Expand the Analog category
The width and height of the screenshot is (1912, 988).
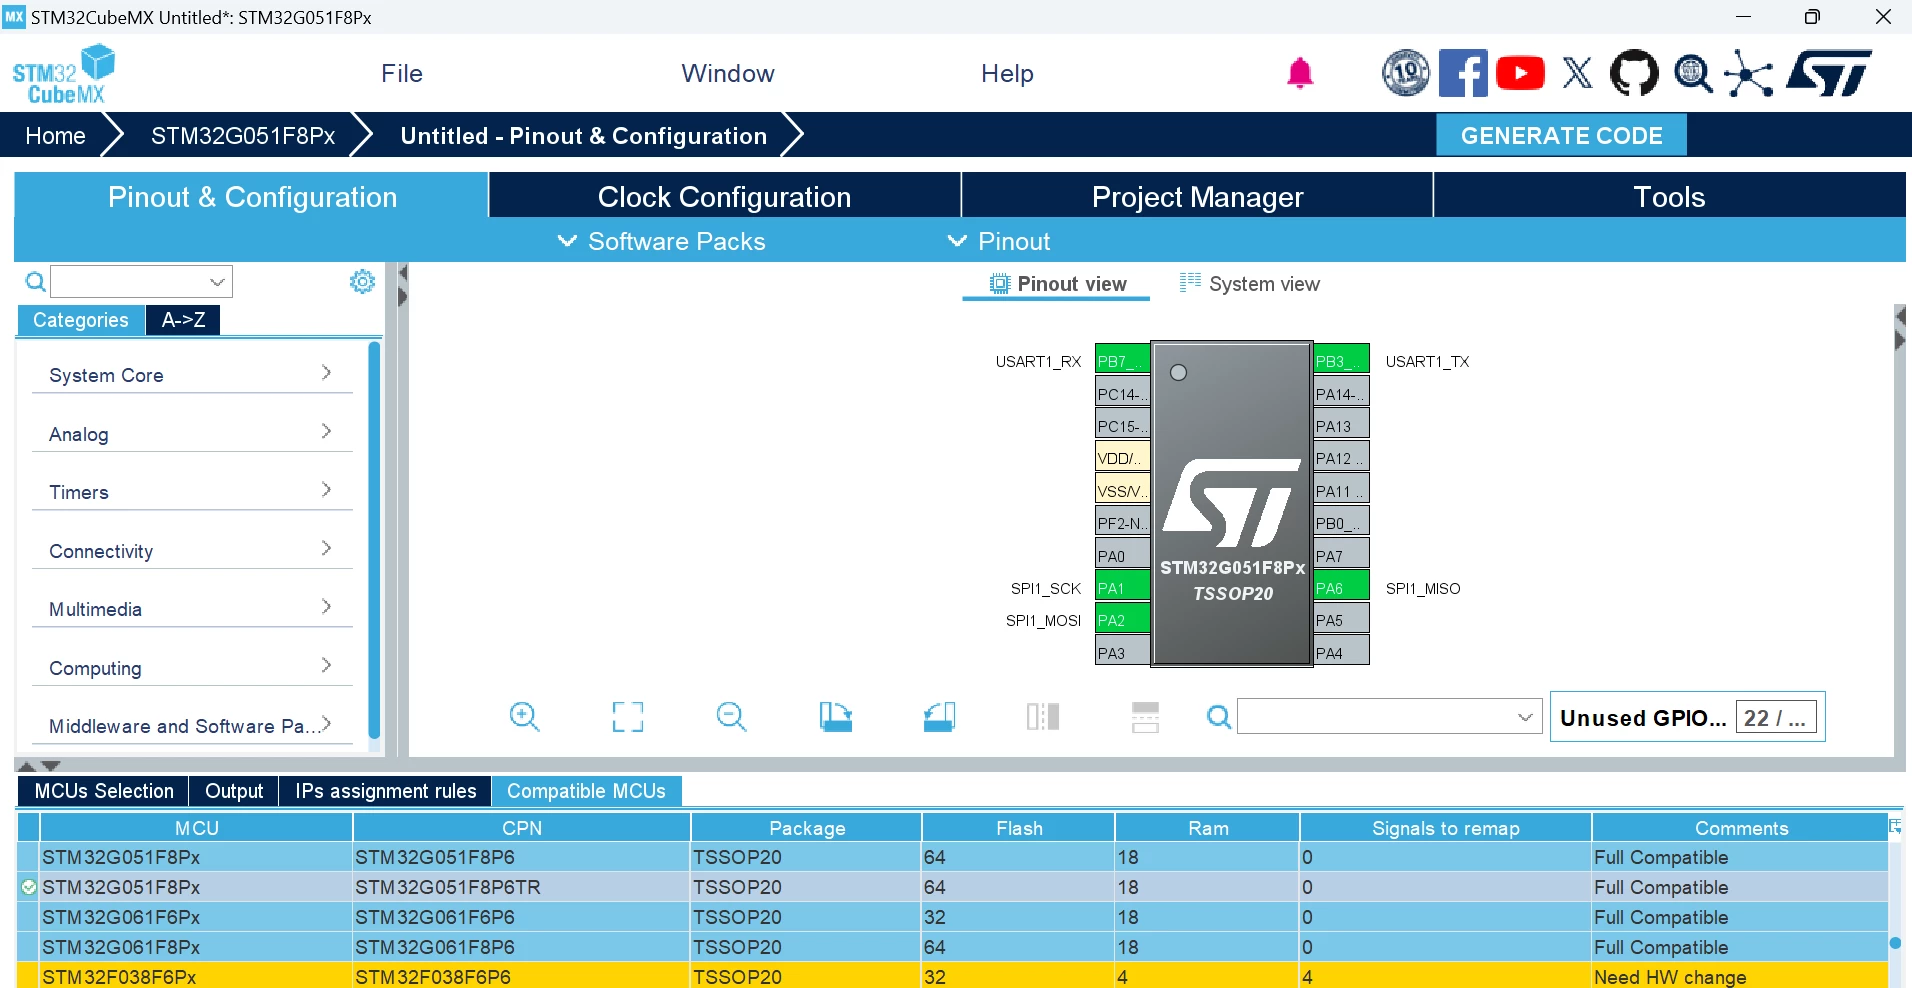pyautogui.click(x=192, y=434)
